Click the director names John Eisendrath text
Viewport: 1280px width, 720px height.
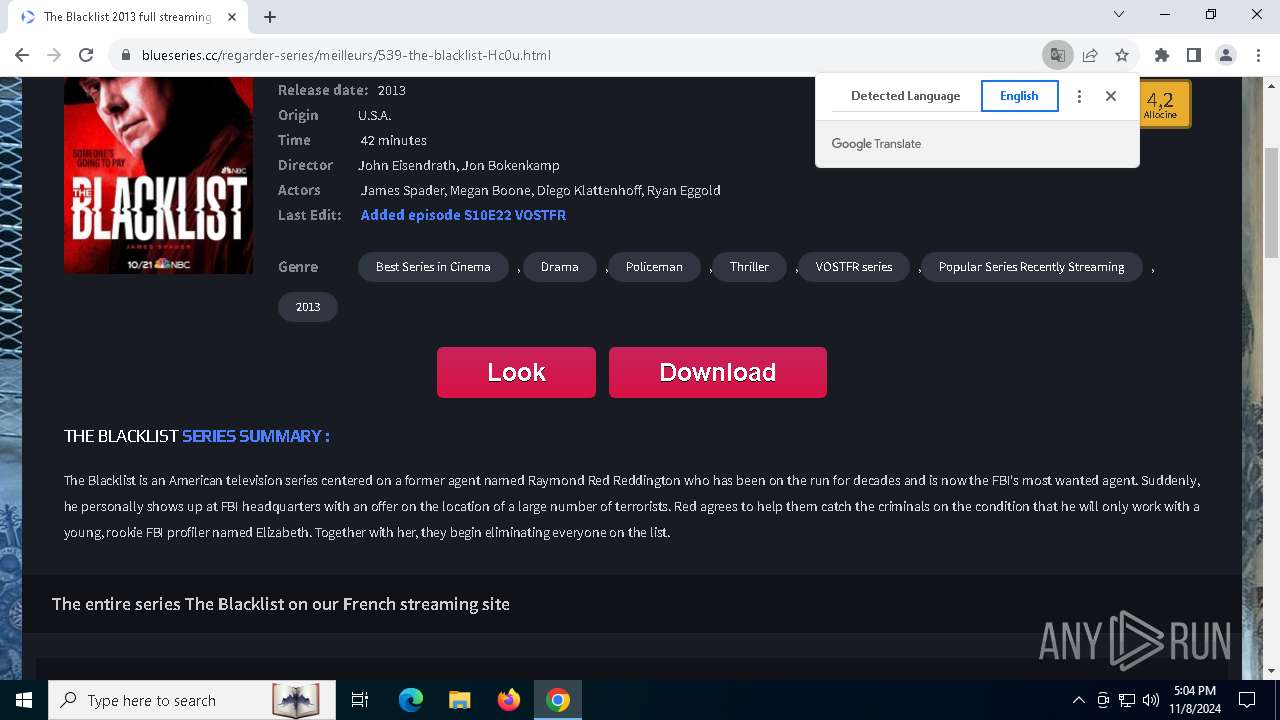[x=459, y=165]
